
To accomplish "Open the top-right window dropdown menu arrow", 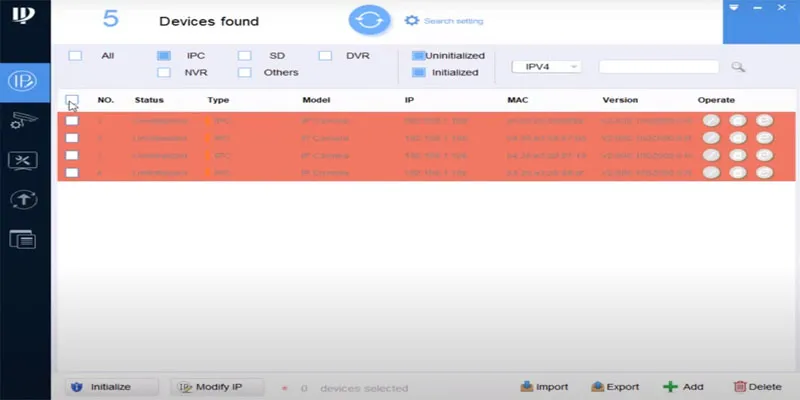I will [x=734, y=8].
